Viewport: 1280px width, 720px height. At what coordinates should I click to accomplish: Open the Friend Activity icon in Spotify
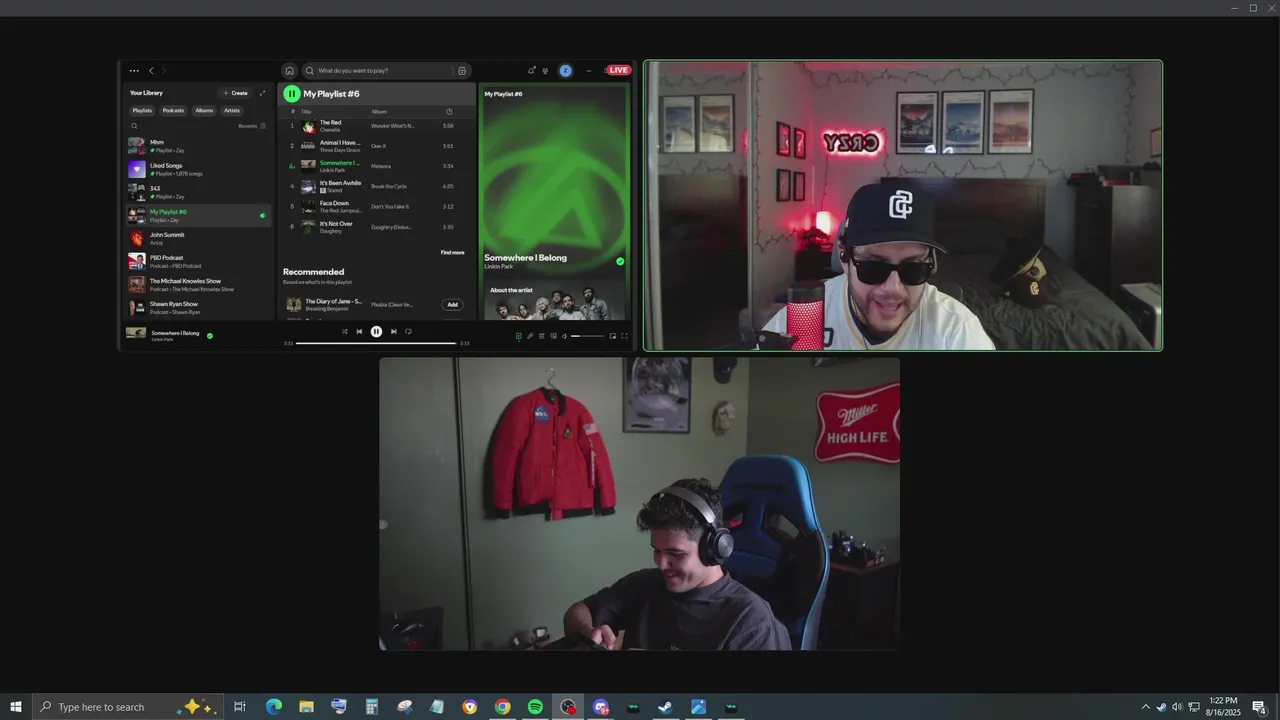(x=545, y=71)
